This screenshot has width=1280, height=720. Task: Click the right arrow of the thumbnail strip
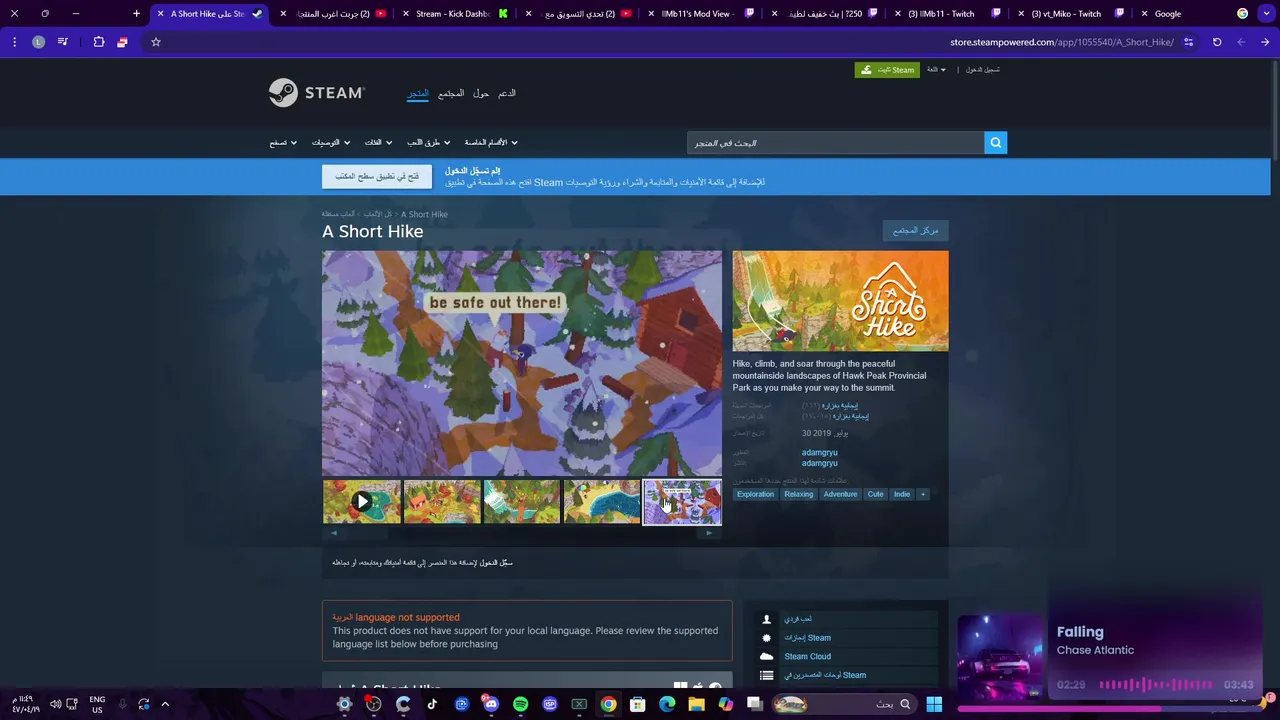coord(709,533)
